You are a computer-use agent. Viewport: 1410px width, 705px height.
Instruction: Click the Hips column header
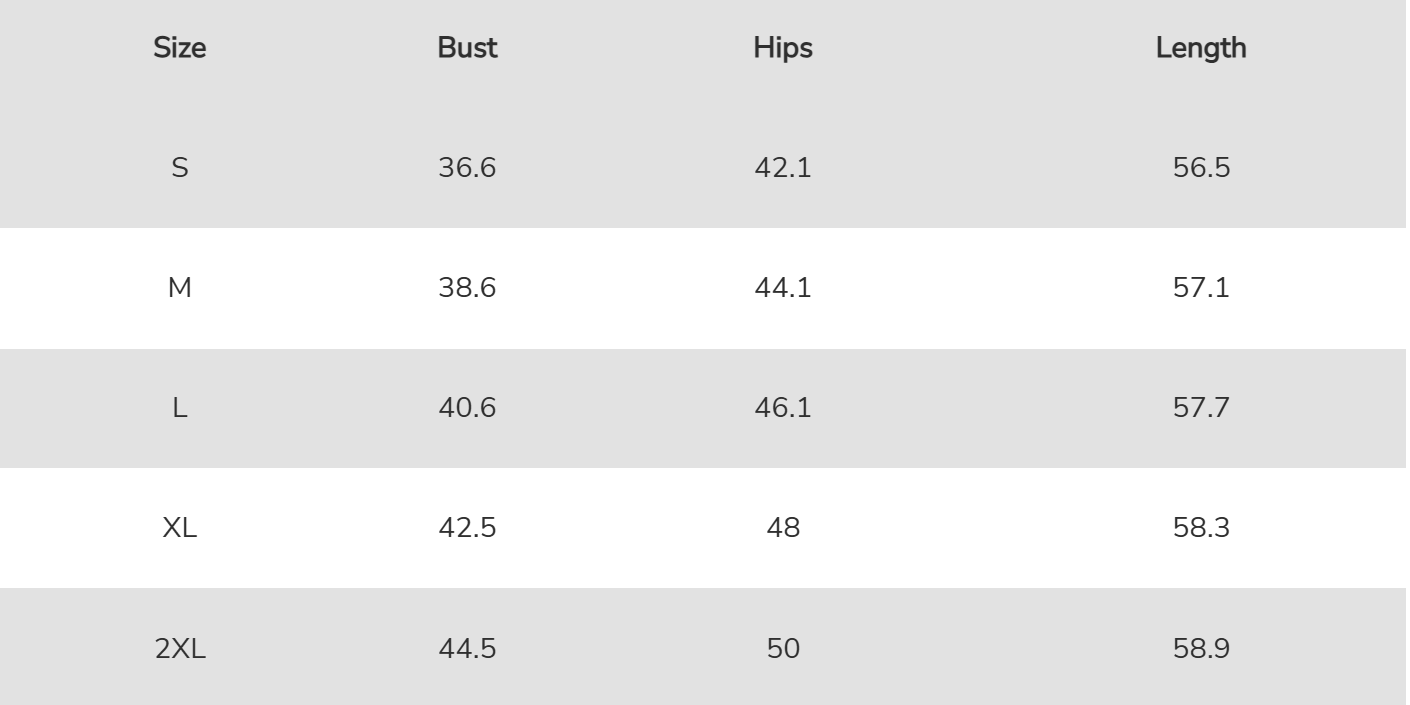pyautogui.click(x=783, y=49)
